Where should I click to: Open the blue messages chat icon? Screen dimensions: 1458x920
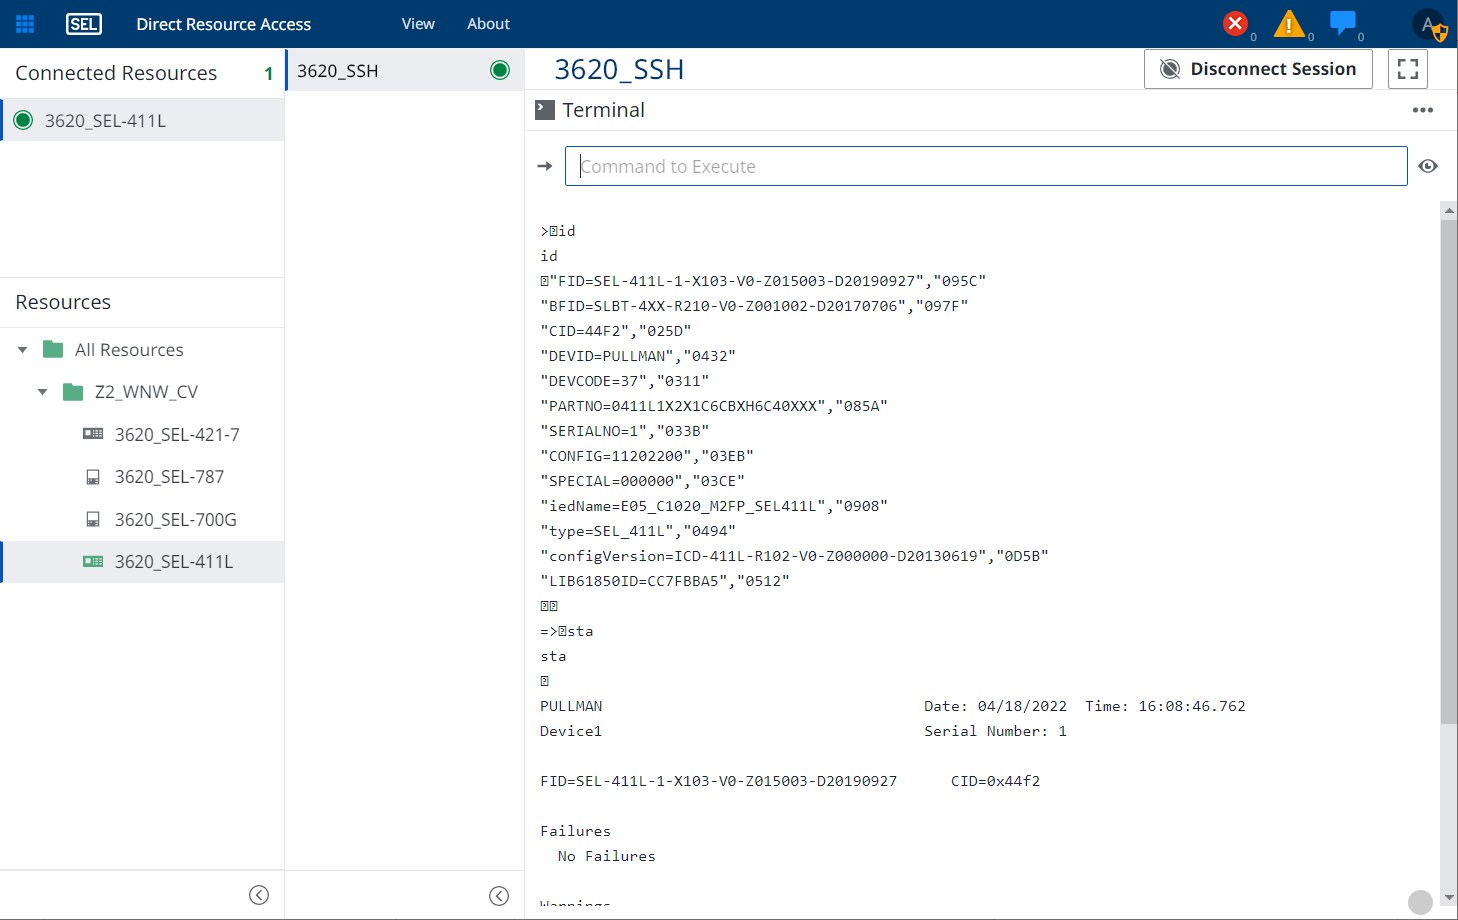1342,23
